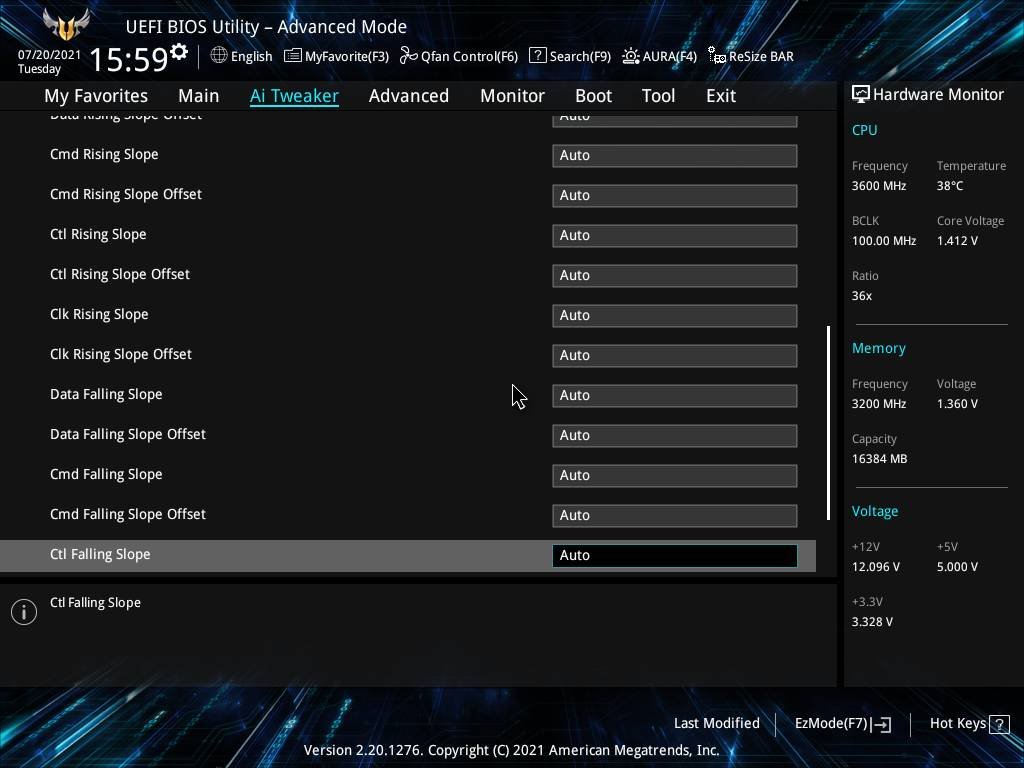The width and height of the screenshot is (1024, 768).
Task: Open MyFavorite(F3) list icon
Action: click(293, 56)
